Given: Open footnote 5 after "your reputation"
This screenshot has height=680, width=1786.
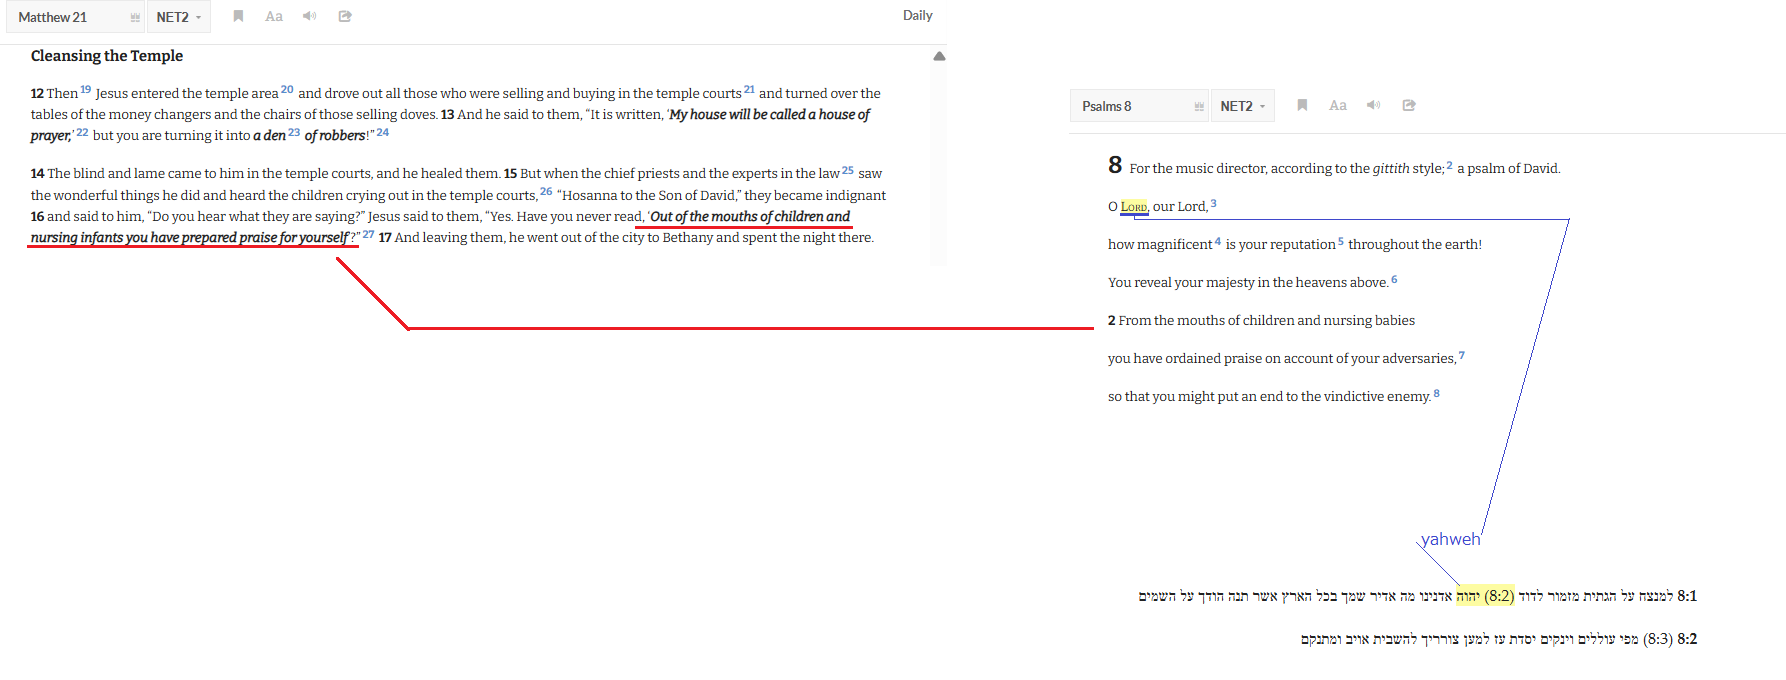Looking at the screenshot, I should pos(1341,241).
